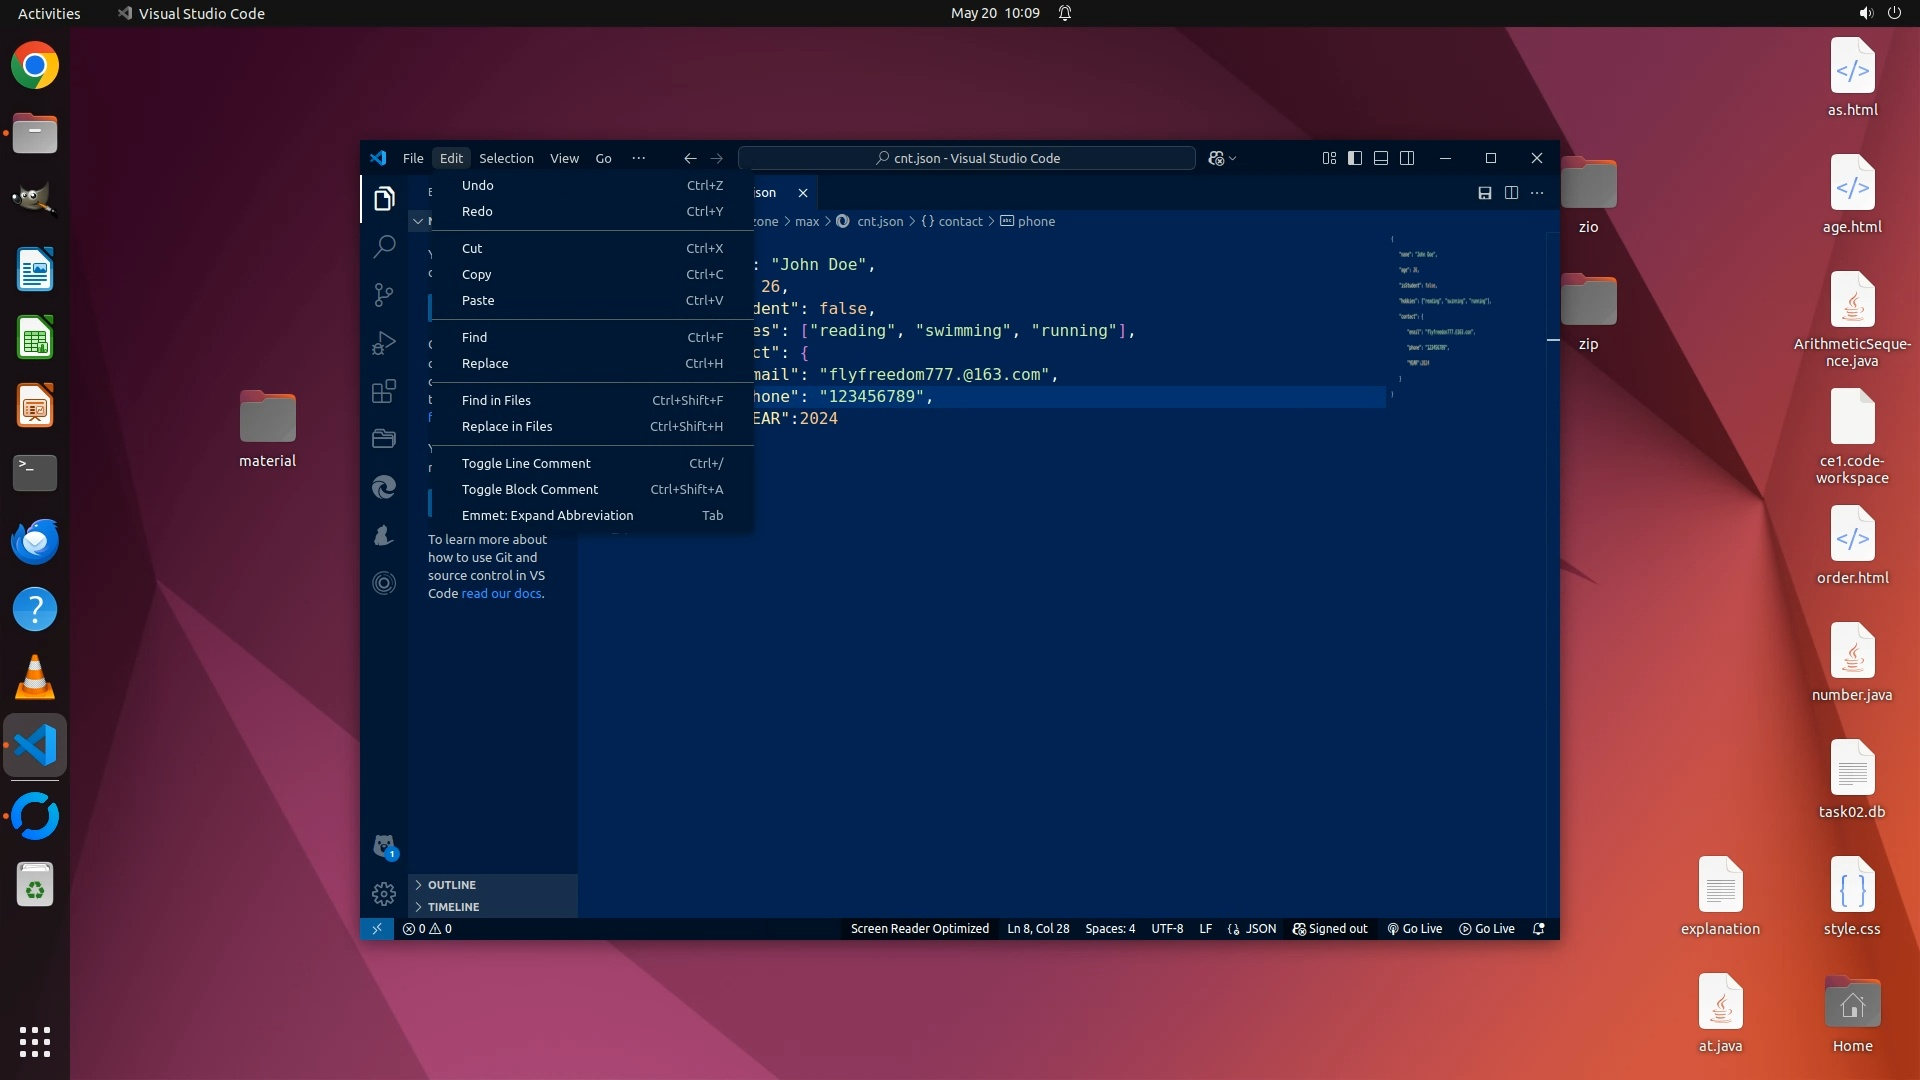Toggle the bottom panel visibility

point(1381,158)
